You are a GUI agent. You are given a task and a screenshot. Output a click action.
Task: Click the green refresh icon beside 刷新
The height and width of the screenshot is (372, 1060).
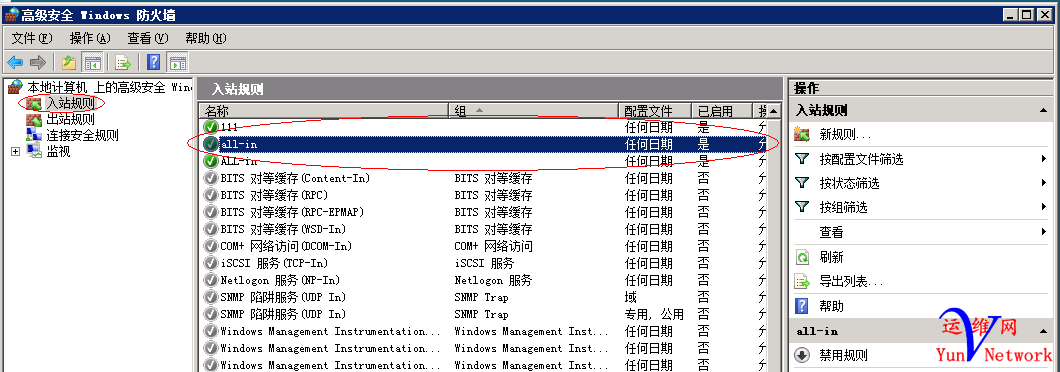coord(802,257)
